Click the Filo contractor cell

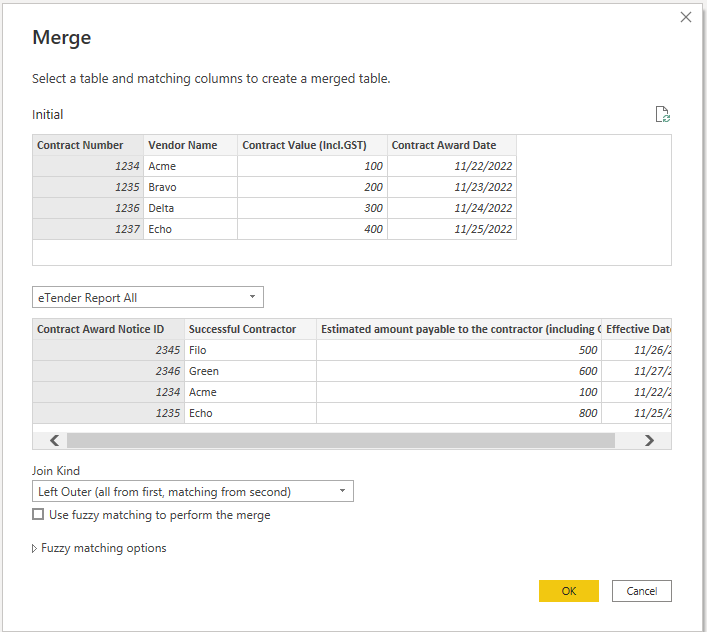250,350
